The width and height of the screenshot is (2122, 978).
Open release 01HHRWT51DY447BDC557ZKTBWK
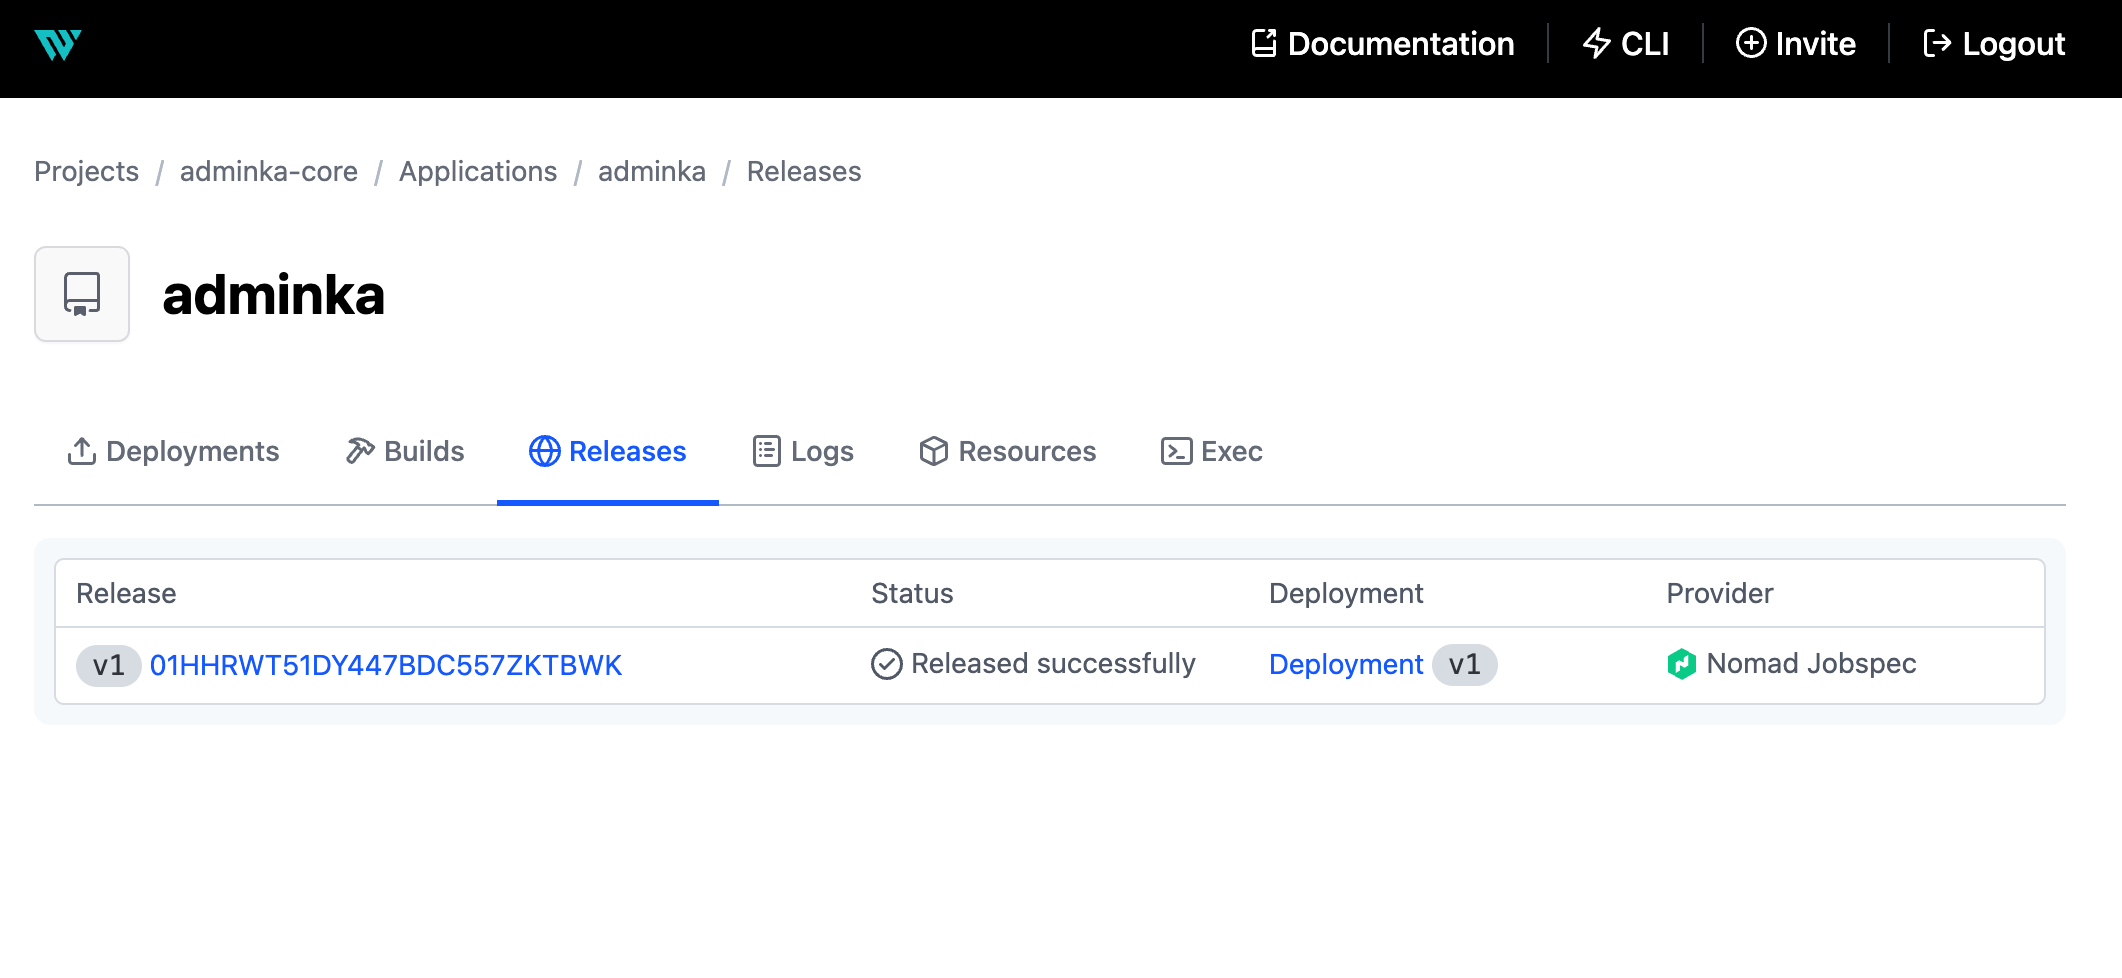[x=385, y=665]
